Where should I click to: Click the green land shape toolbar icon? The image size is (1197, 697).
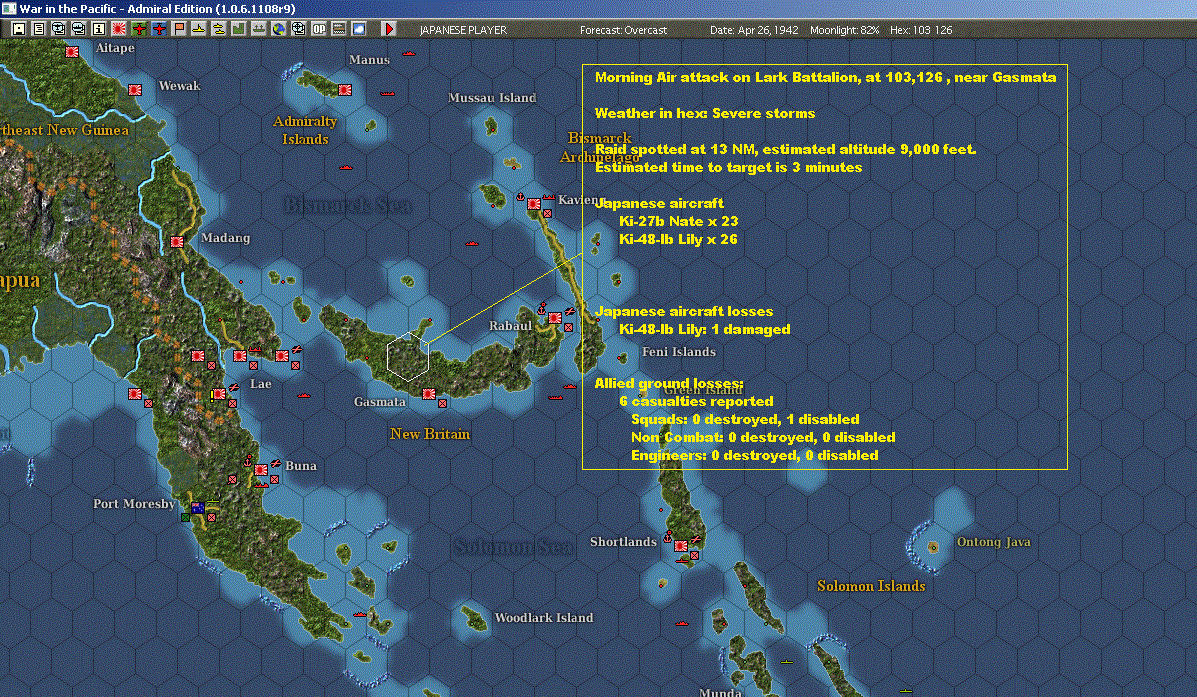click(x=238, y=29)
